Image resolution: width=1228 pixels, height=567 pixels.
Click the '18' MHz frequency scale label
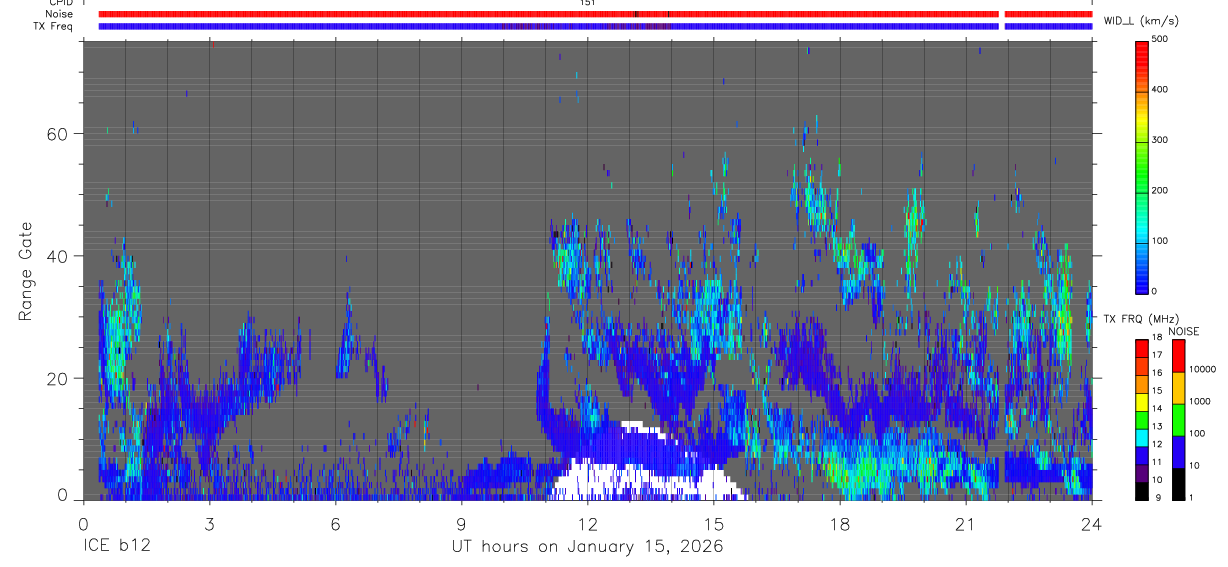[1156, 339]
